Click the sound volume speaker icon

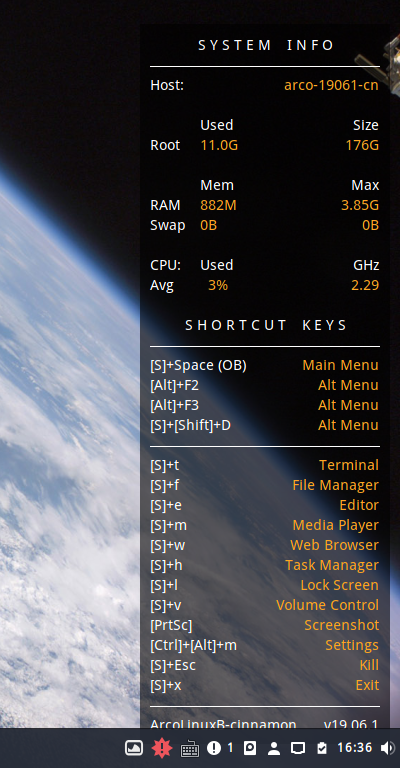click(x=388, y=748)
